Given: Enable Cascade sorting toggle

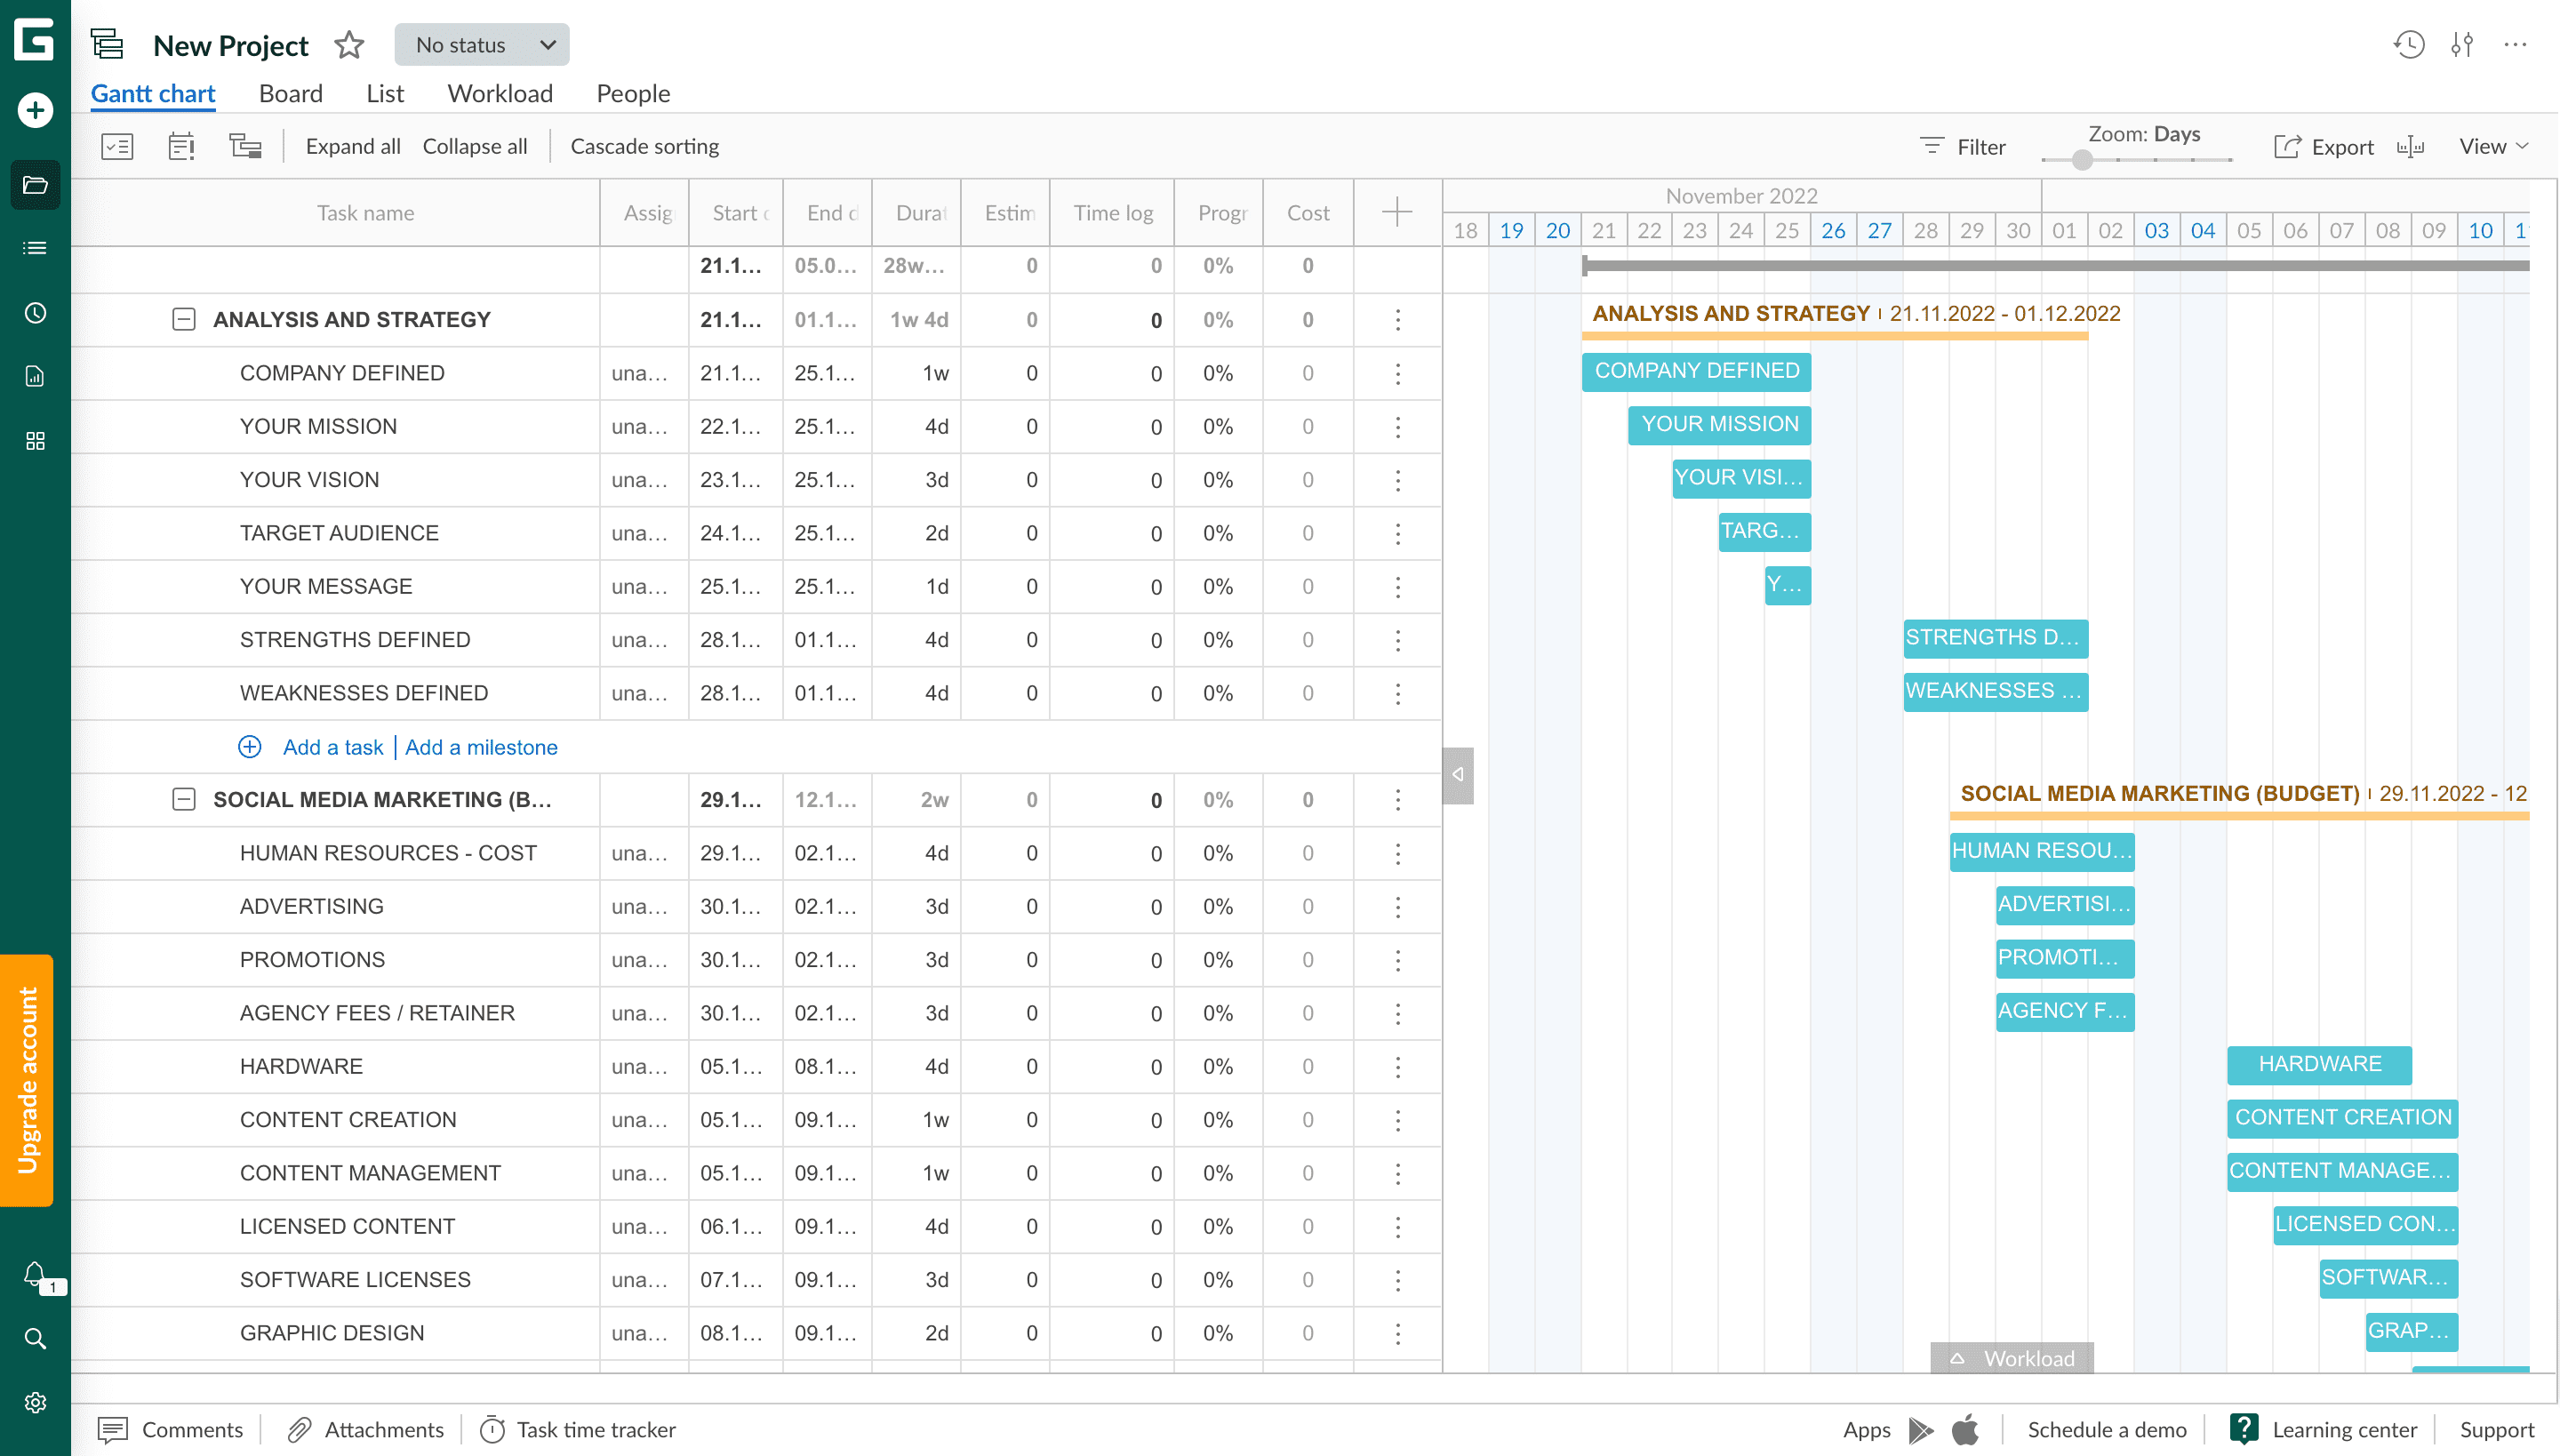Looking at the screenshot, I should point(644,146).
